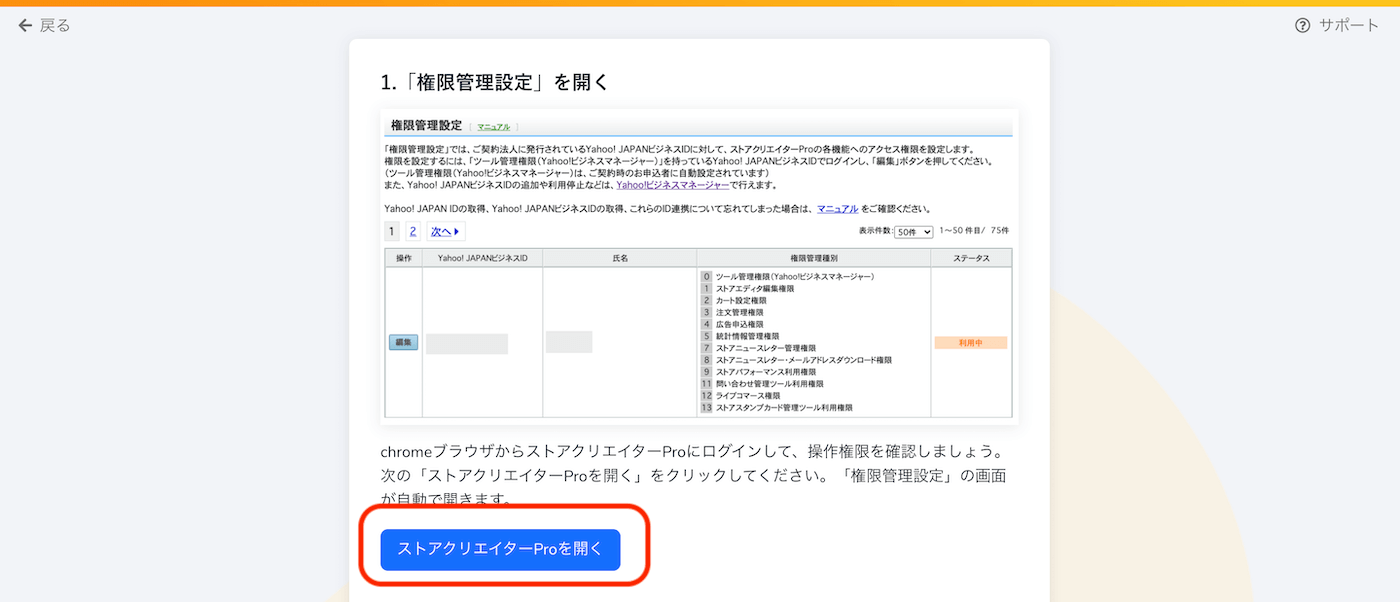
Task: Go back with the 戻る arrow link
Action: click(x=45, y=25)
